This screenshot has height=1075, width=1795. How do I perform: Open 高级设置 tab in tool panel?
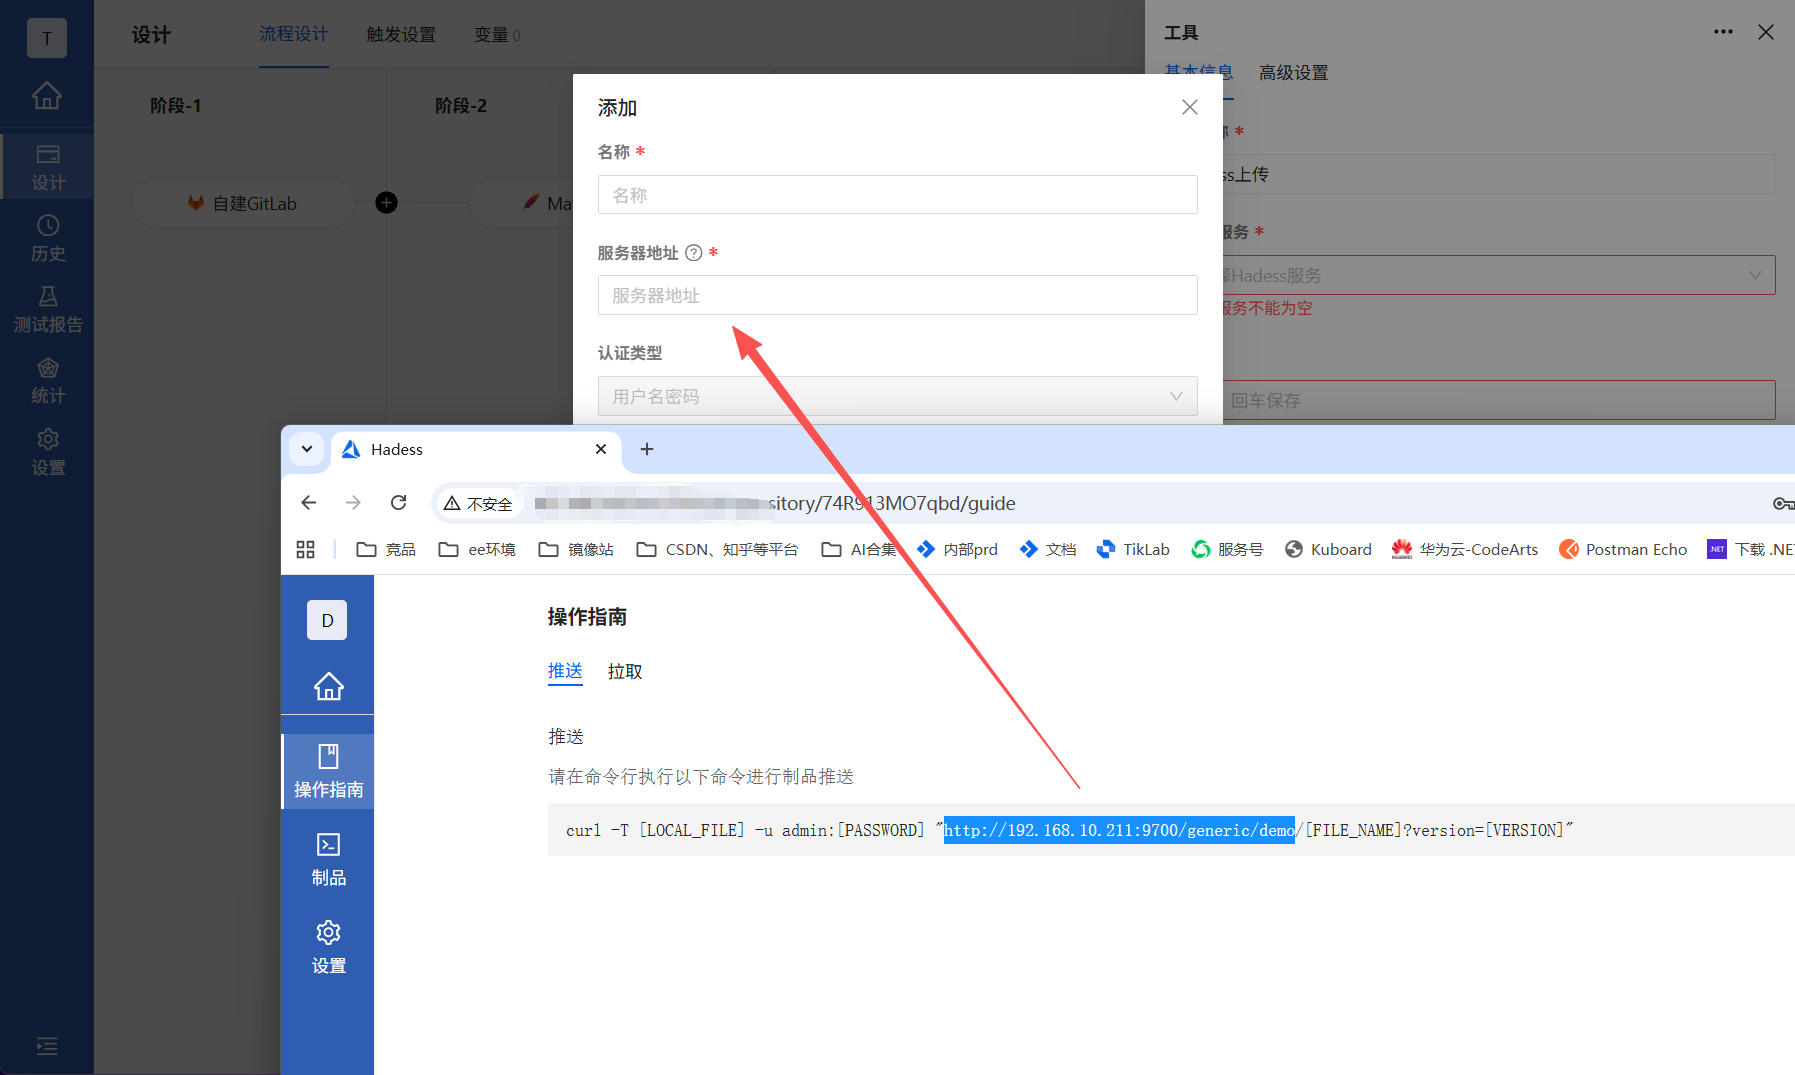point(1293,73)
